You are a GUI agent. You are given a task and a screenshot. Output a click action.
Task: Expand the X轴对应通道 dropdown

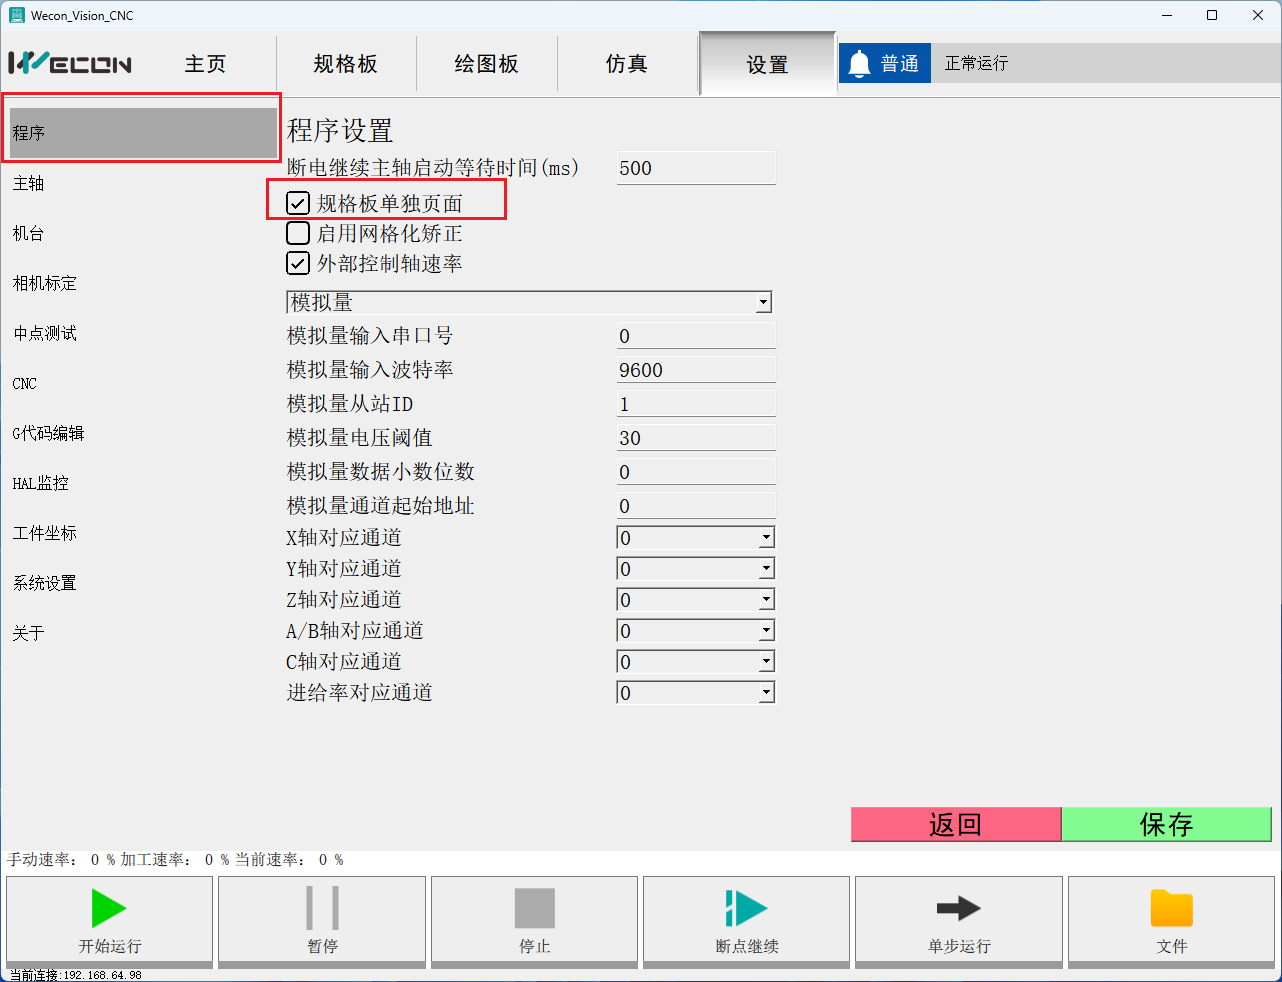coord(766,538)
